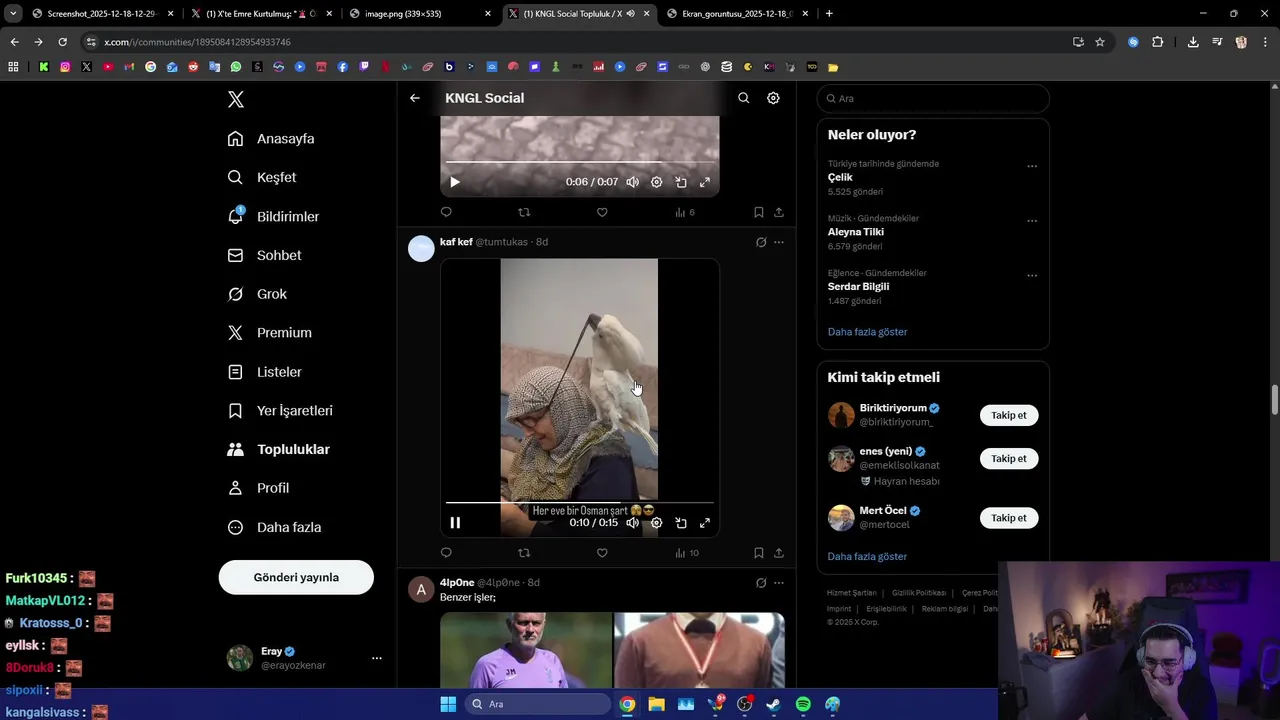Go to Anasayfa
Screen dimensions: 1280x720
click(271, 139)
